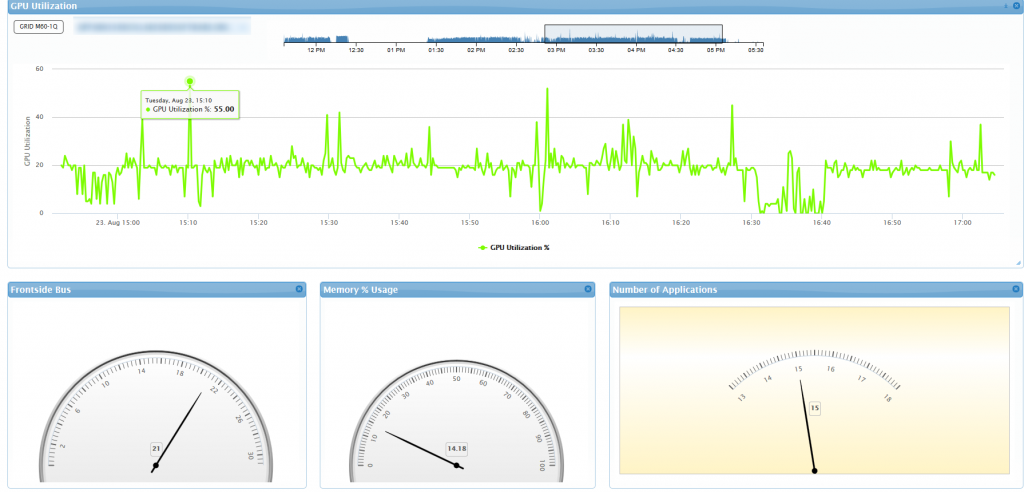Click the Frontside Bus gauge needle
Screen dimensions: 1024x492
point(177,432)
